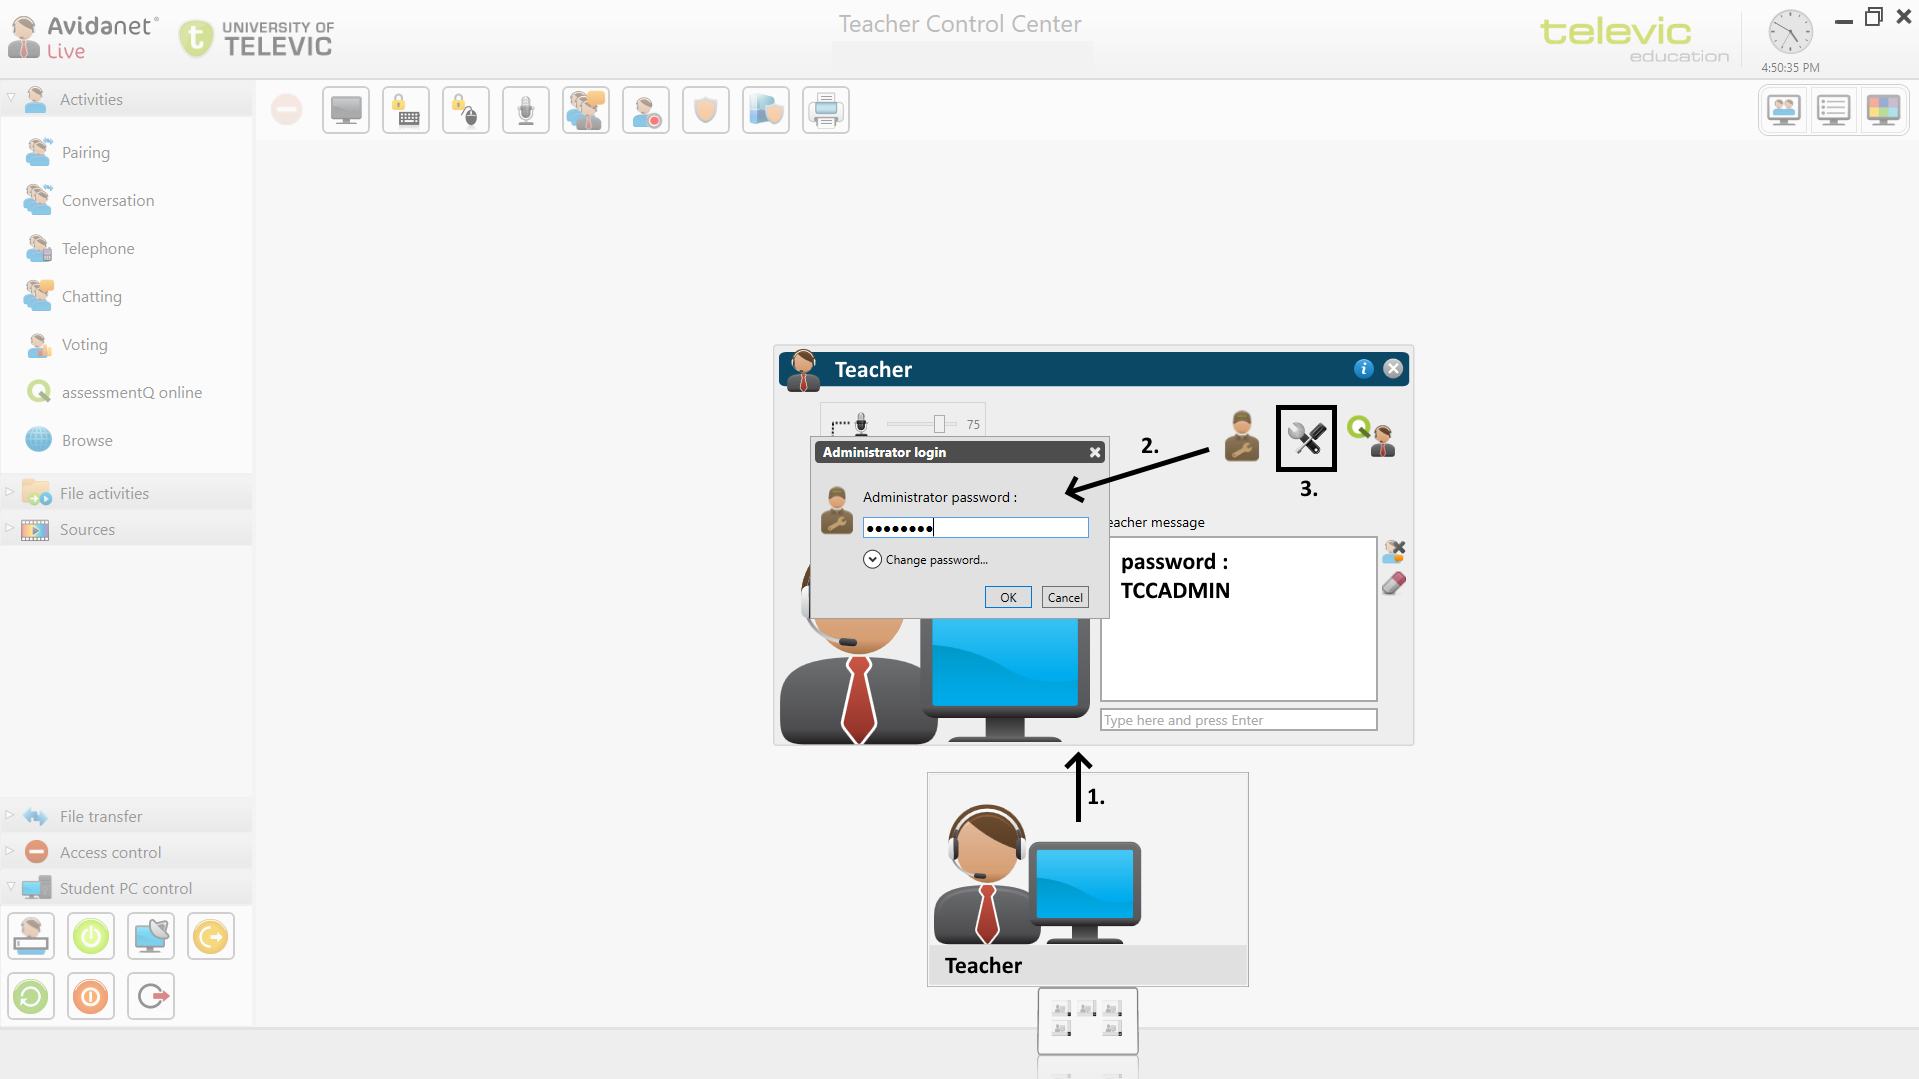
Task: Click the application shield toolbar icon
Action: (766, 110)
